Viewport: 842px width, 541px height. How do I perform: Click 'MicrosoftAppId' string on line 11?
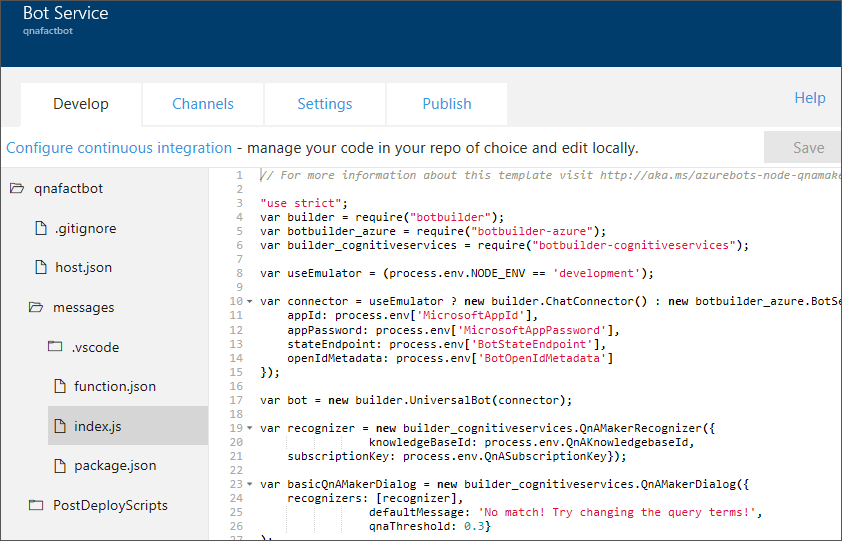pyautogui.click(x=471, y=315)
